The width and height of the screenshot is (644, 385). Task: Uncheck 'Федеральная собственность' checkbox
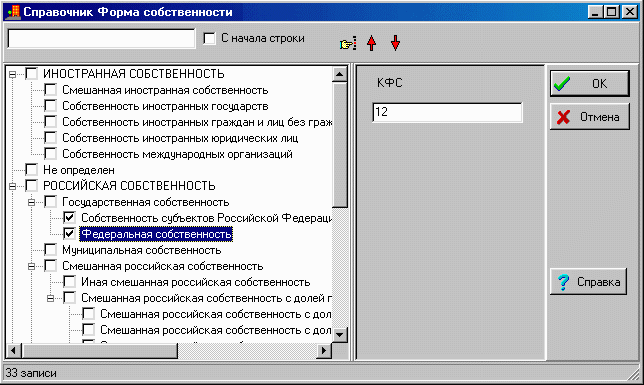click(x=69, y=234)
